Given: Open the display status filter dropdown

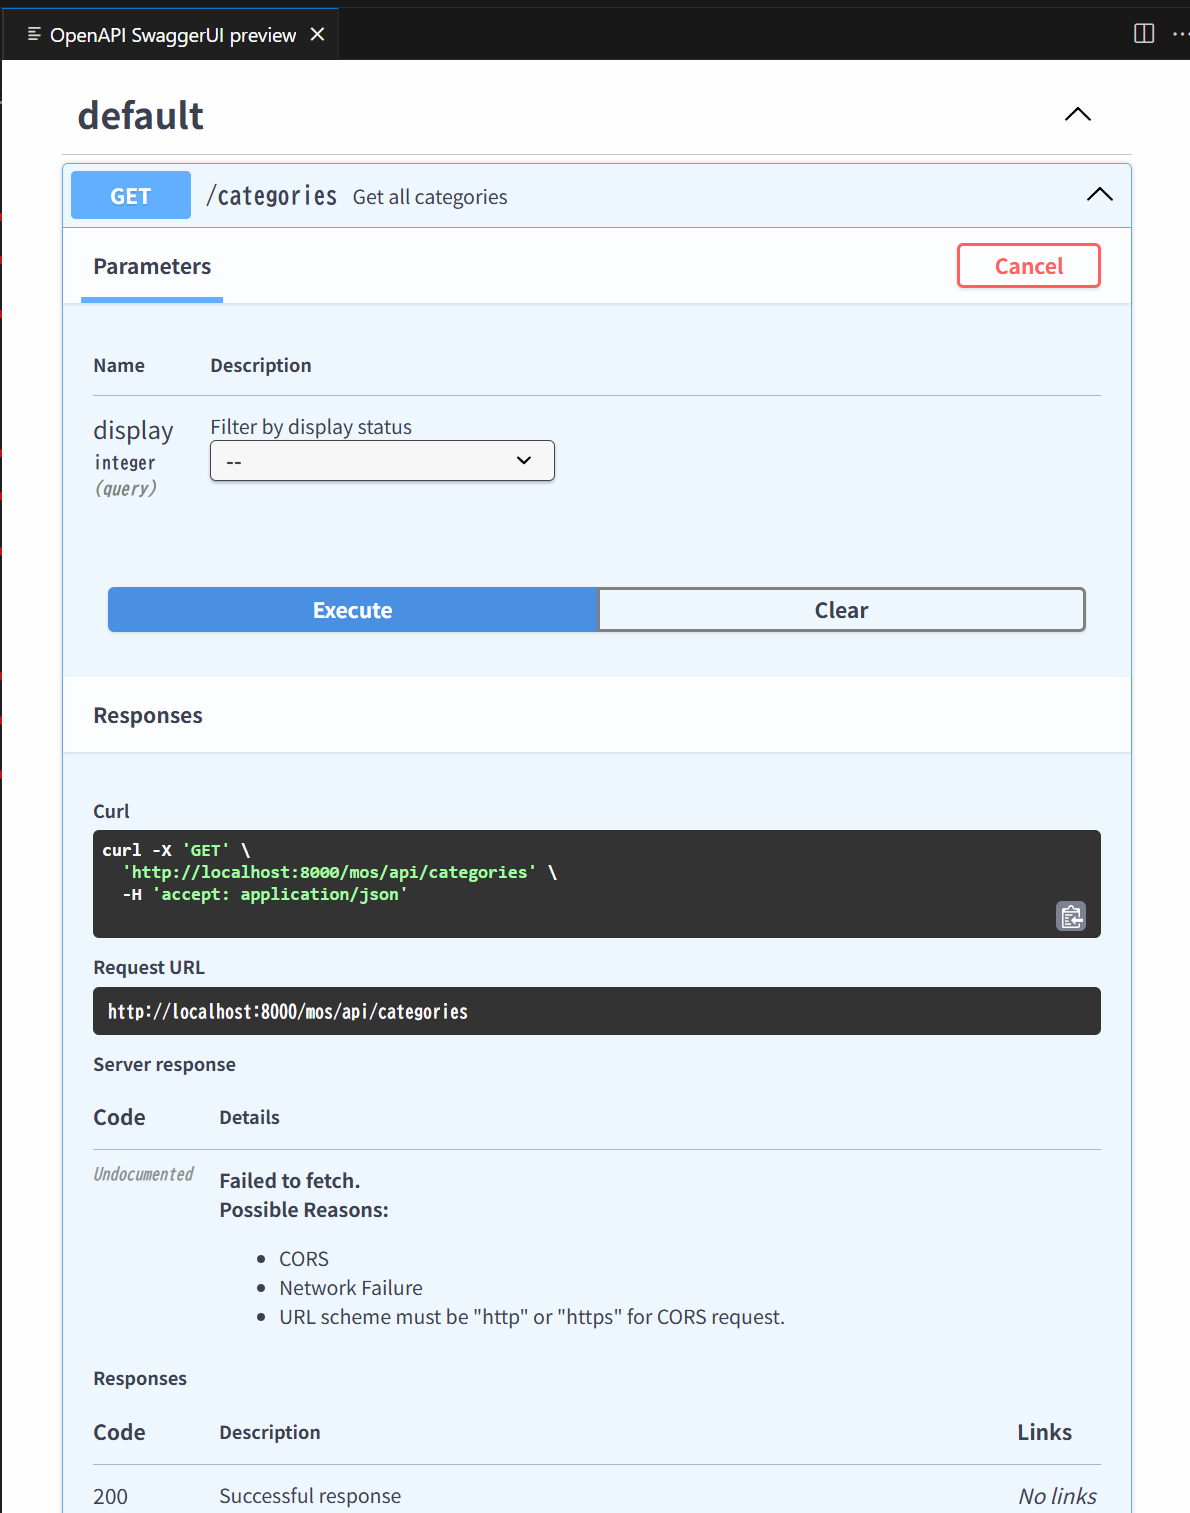Looking at the screenshot, I should point(382,461).
